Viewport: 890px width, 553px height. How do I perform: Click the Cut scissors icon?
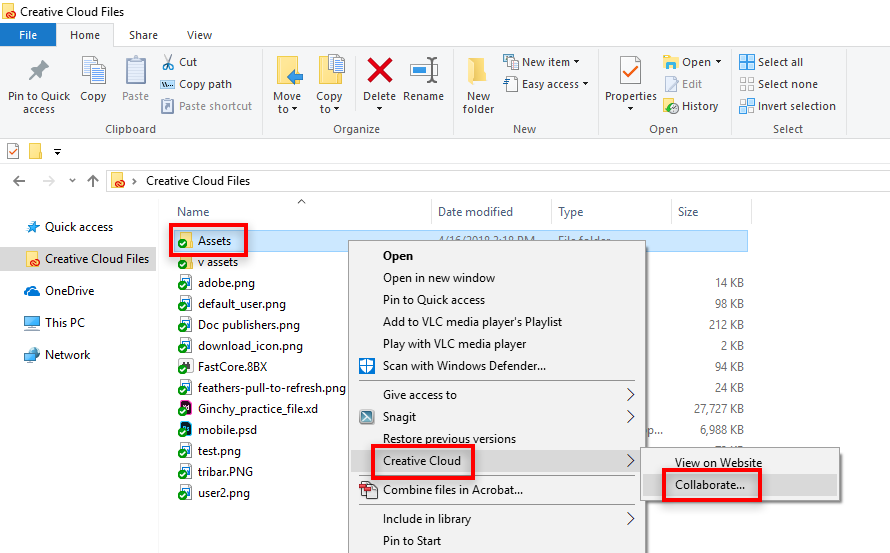(168, 62)
